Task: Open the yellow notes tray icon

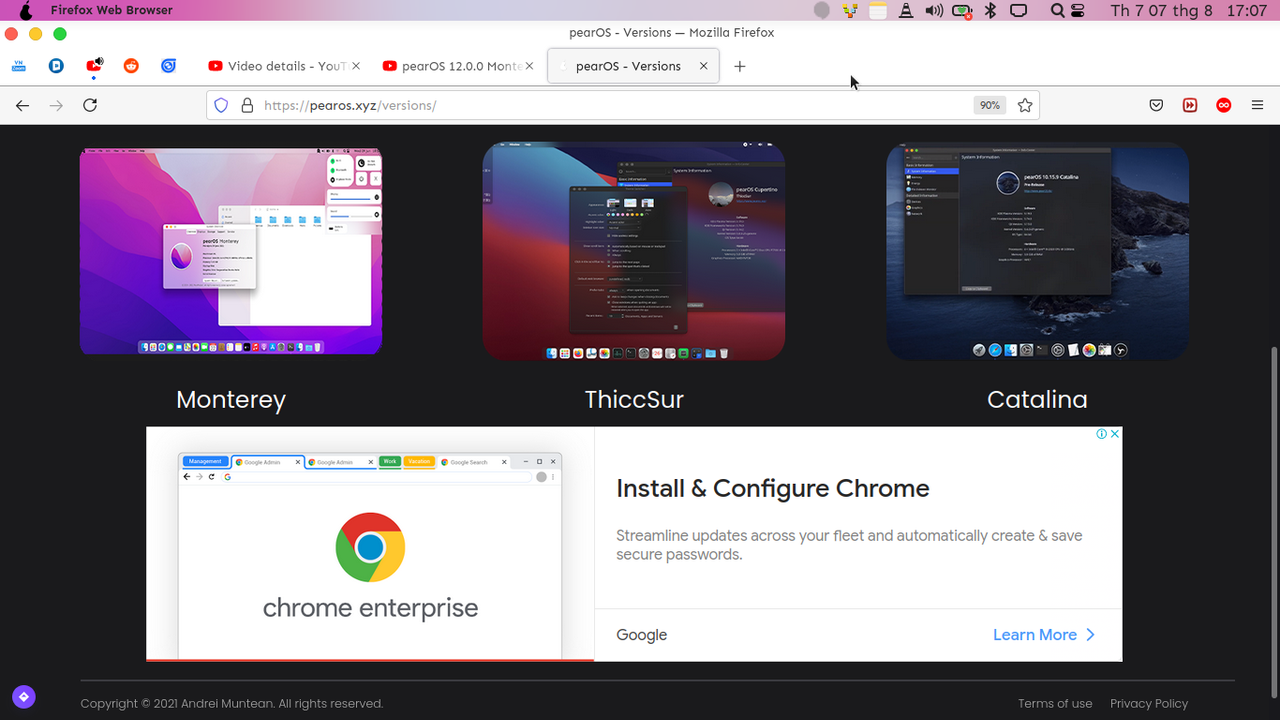Action: coord(878,10)
